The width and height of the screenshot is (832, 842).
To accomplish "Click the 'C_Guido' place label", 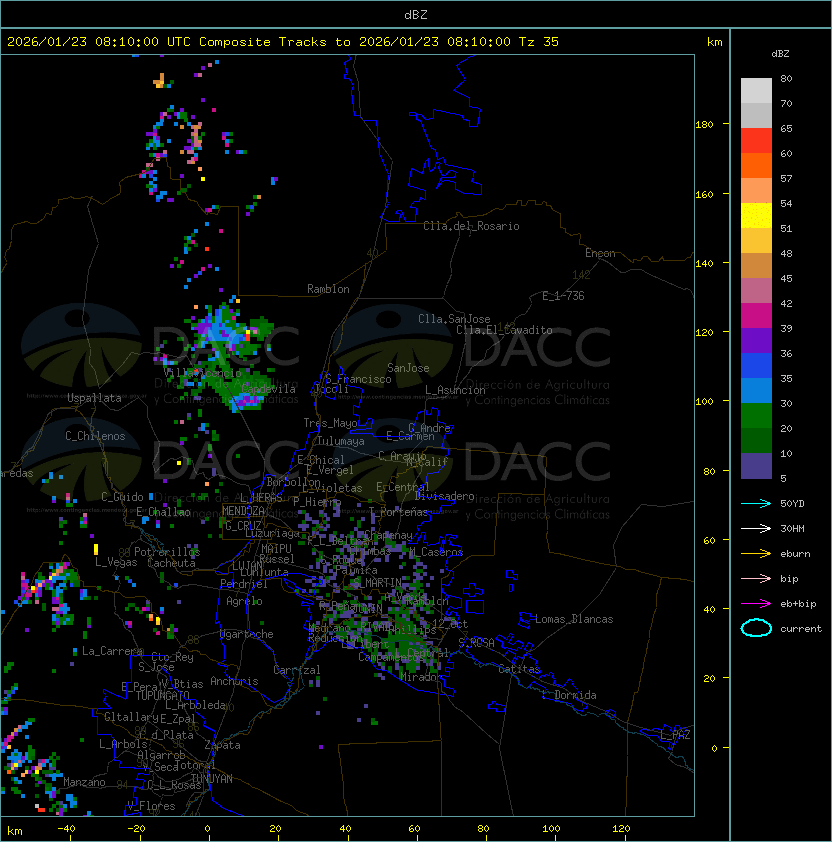I will (x=122, y=497).
